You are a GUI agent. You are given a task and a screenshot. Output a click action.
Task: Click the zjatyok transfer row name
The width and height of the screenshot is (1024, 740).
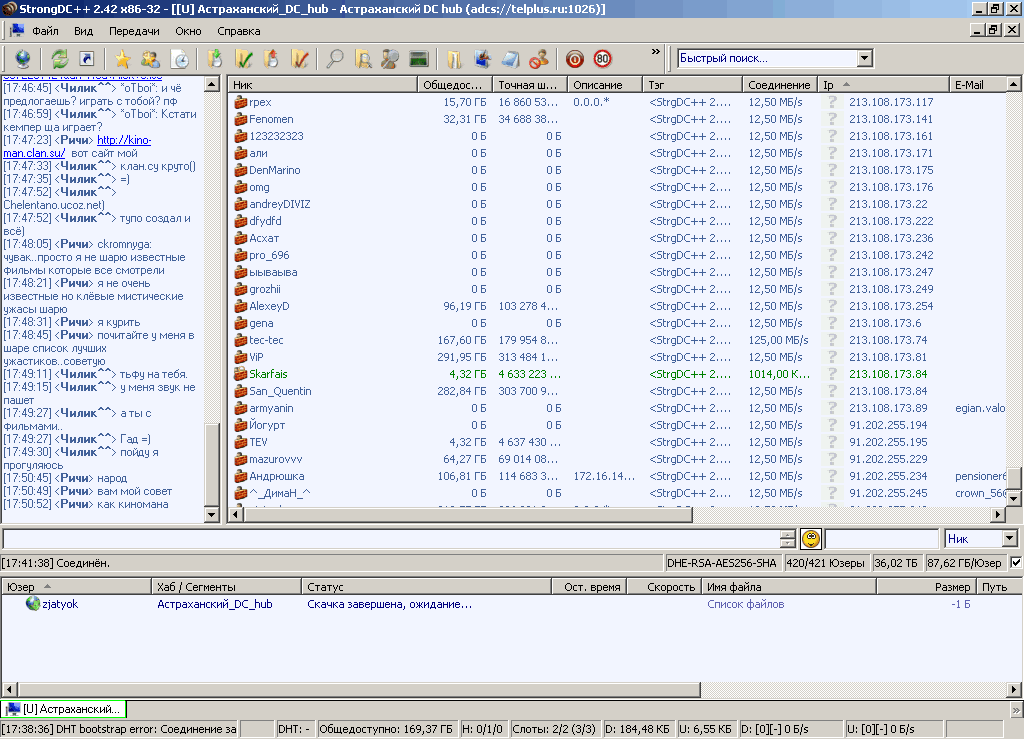tap(60, 604)
